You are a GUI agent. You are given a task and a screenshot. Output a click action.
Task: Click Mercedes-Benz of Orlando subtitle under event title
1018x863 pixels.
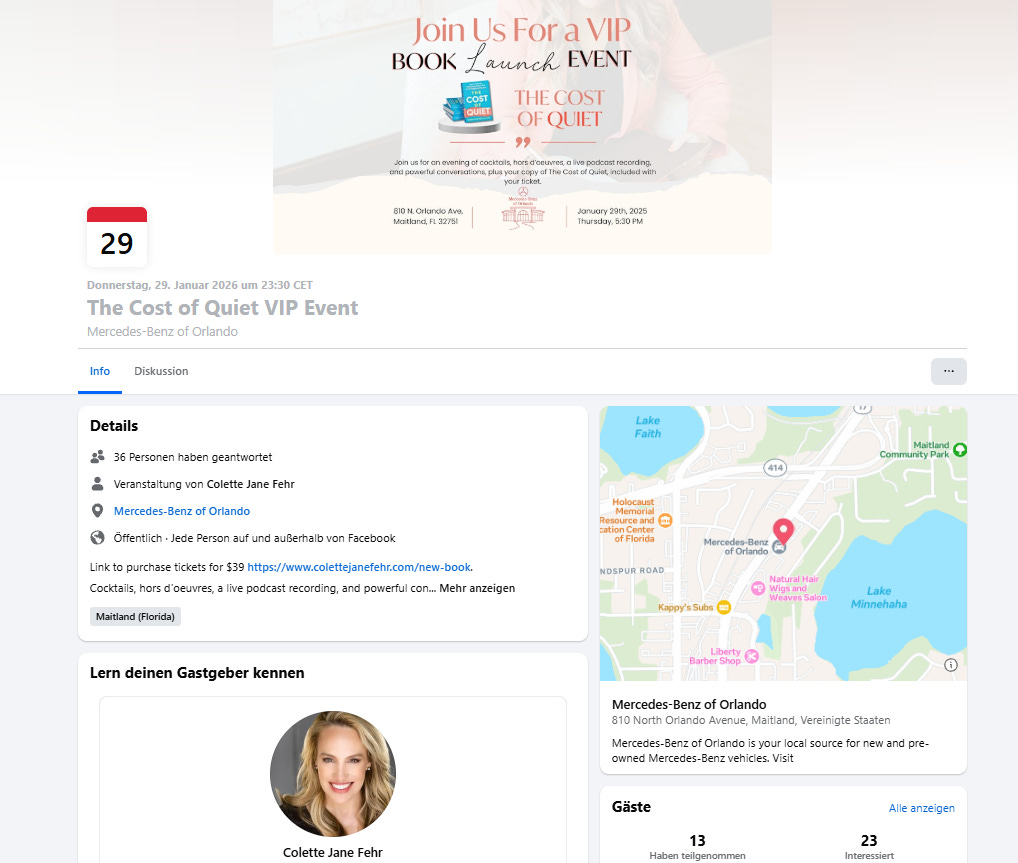pos(162,331)
